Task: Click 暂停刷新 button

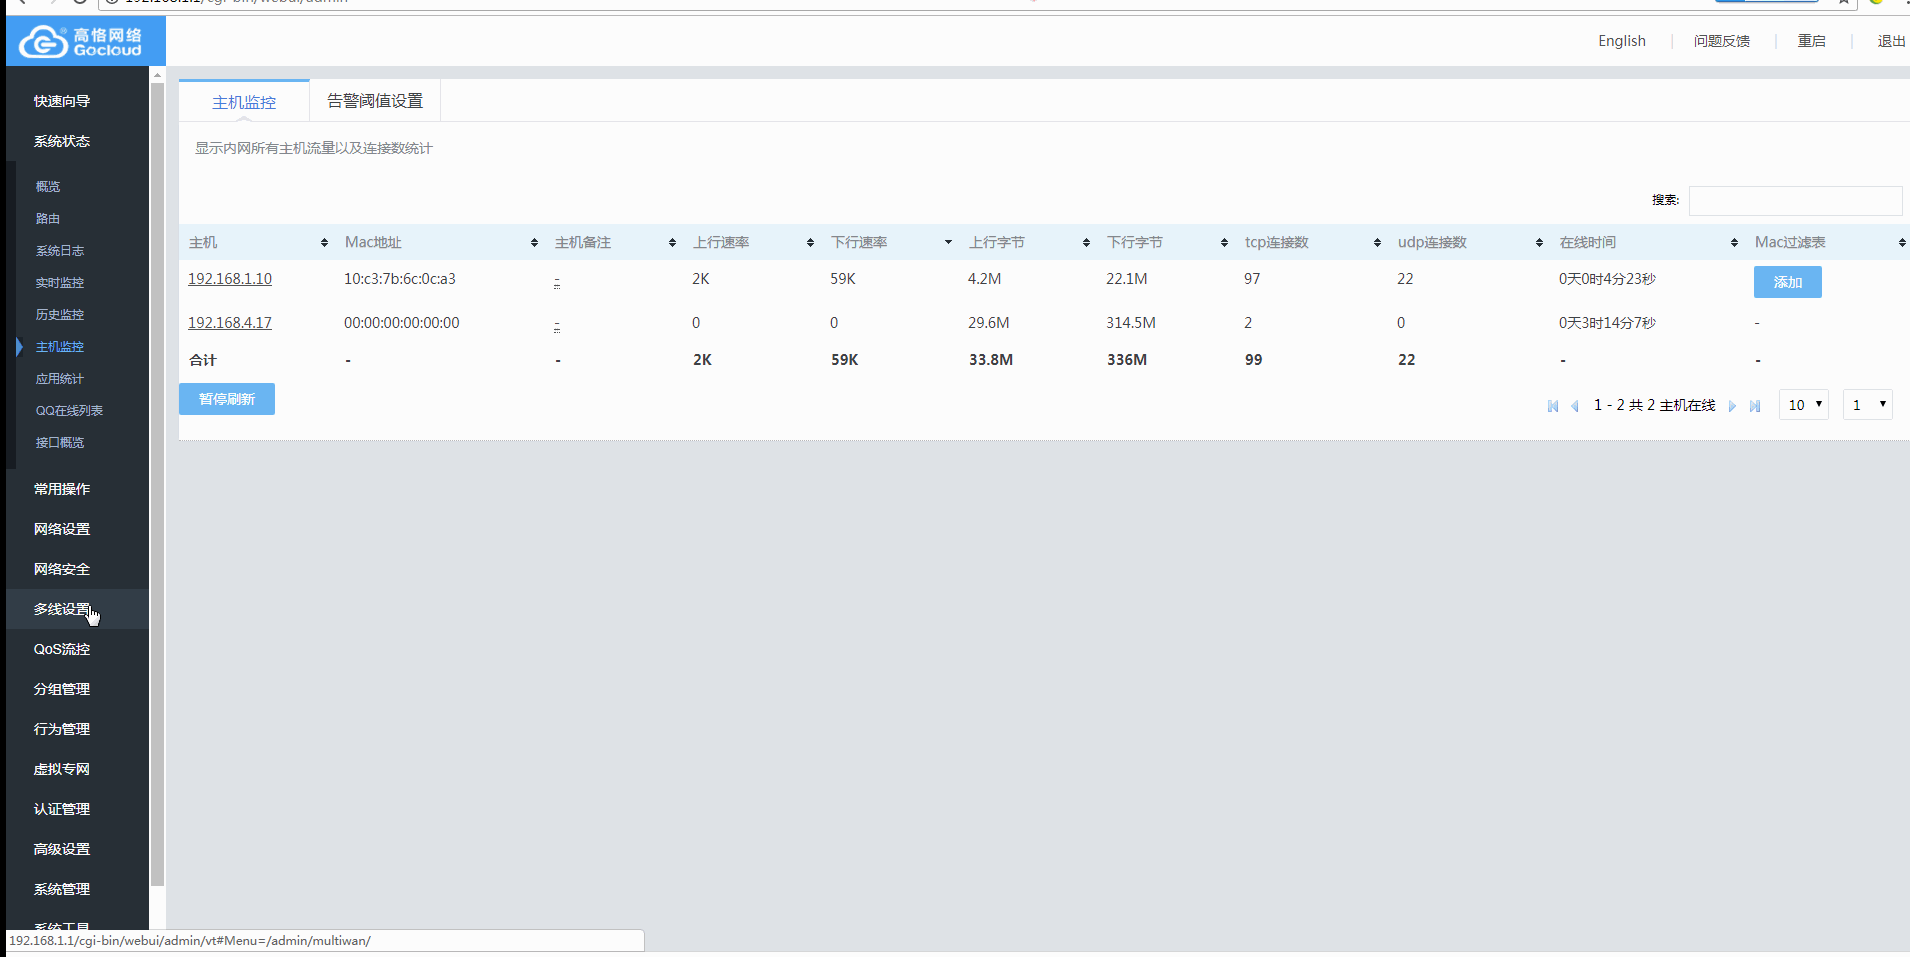Action: (227, 399)
